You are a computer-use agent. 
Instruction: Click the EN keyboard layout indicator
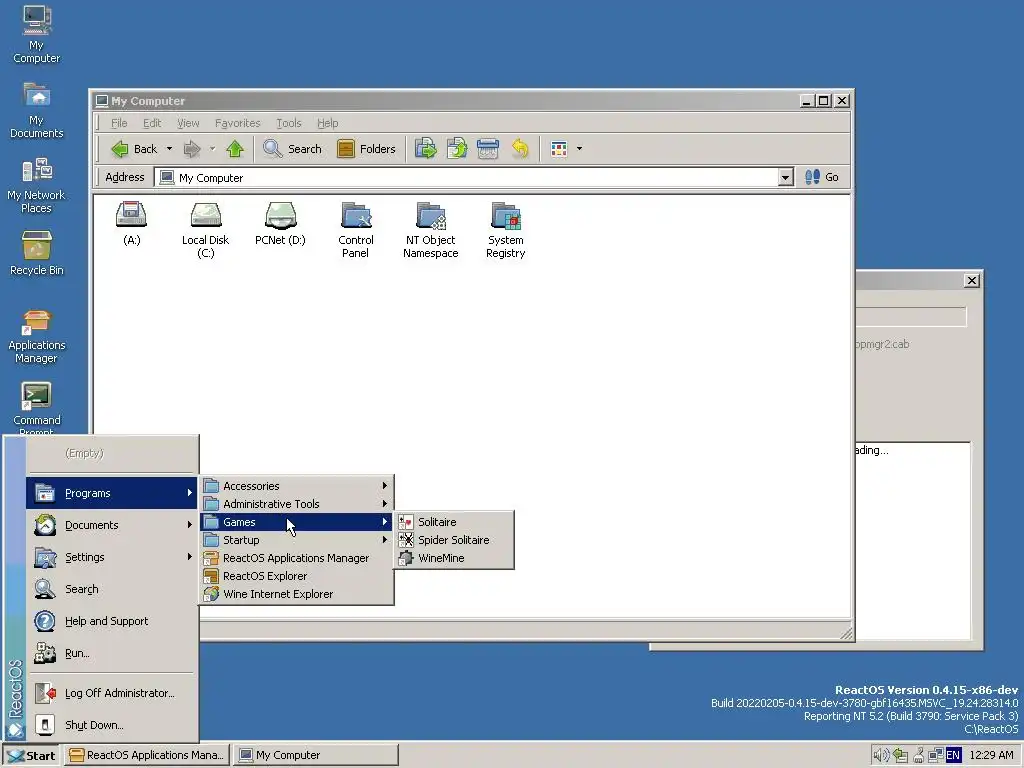[953, 756]
